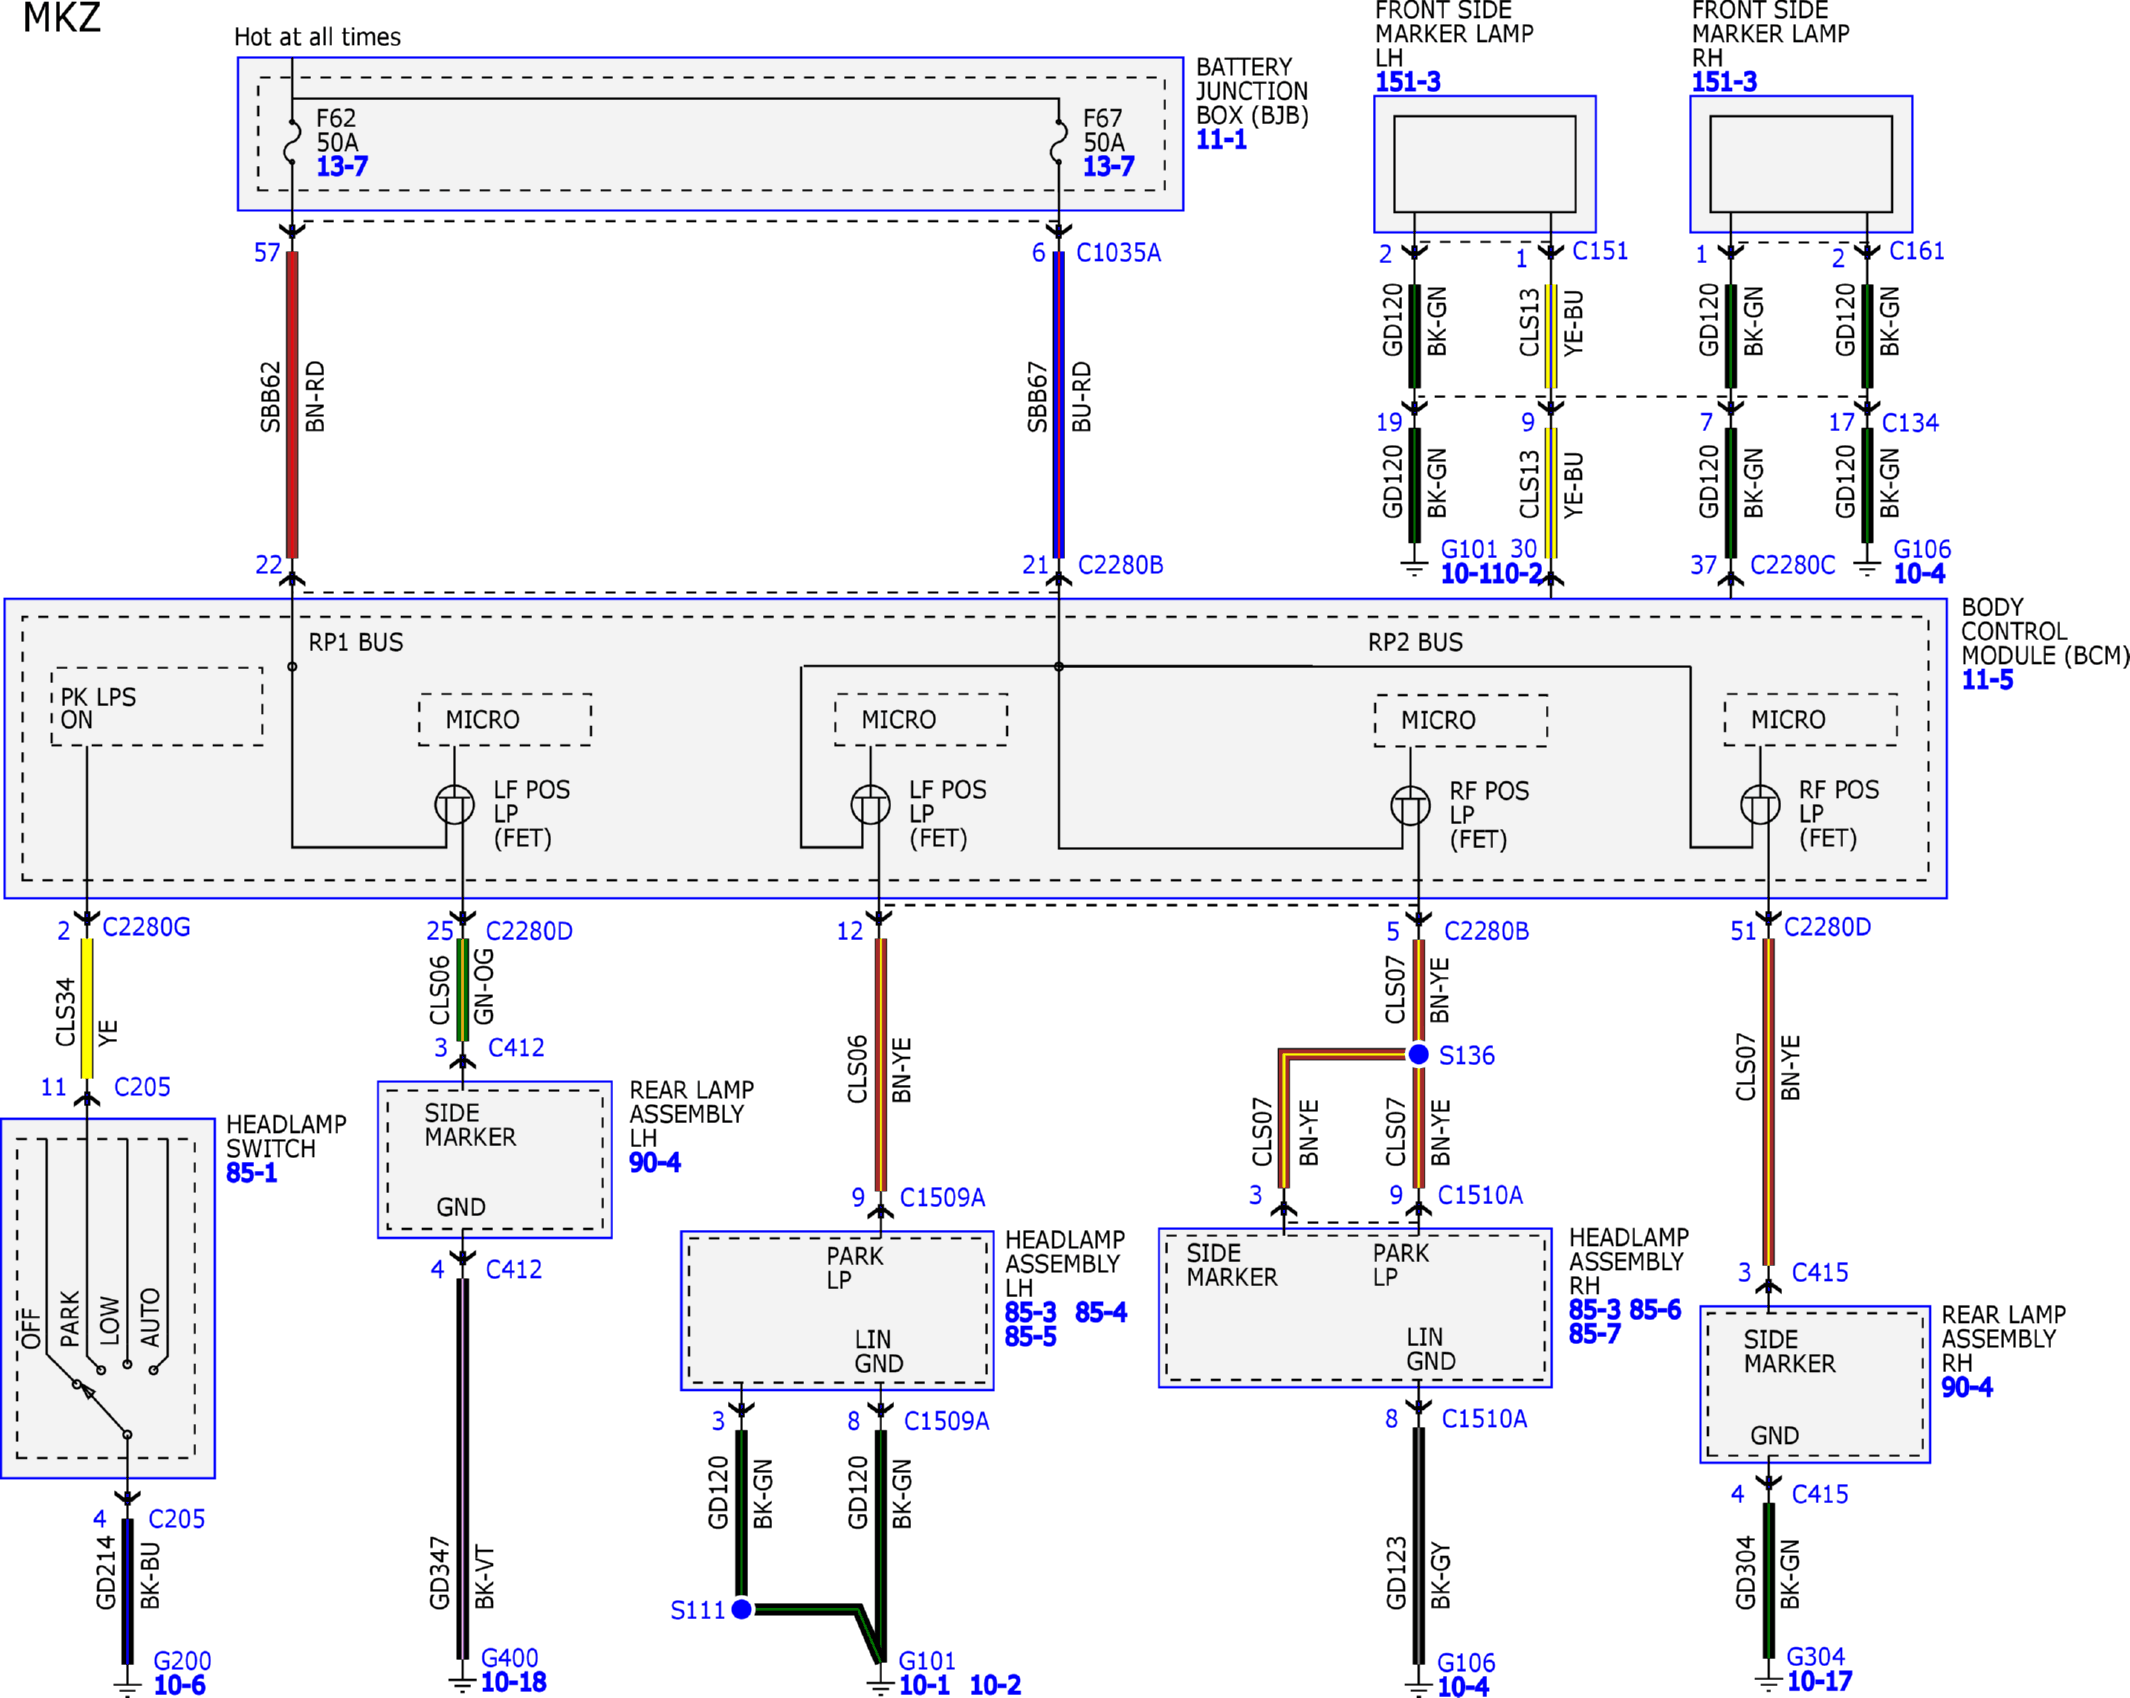Screen dimensions: 2130x1698
Task: Follow the 85-4 headlamp assembly LH reference
Action: [1100, 1313]
